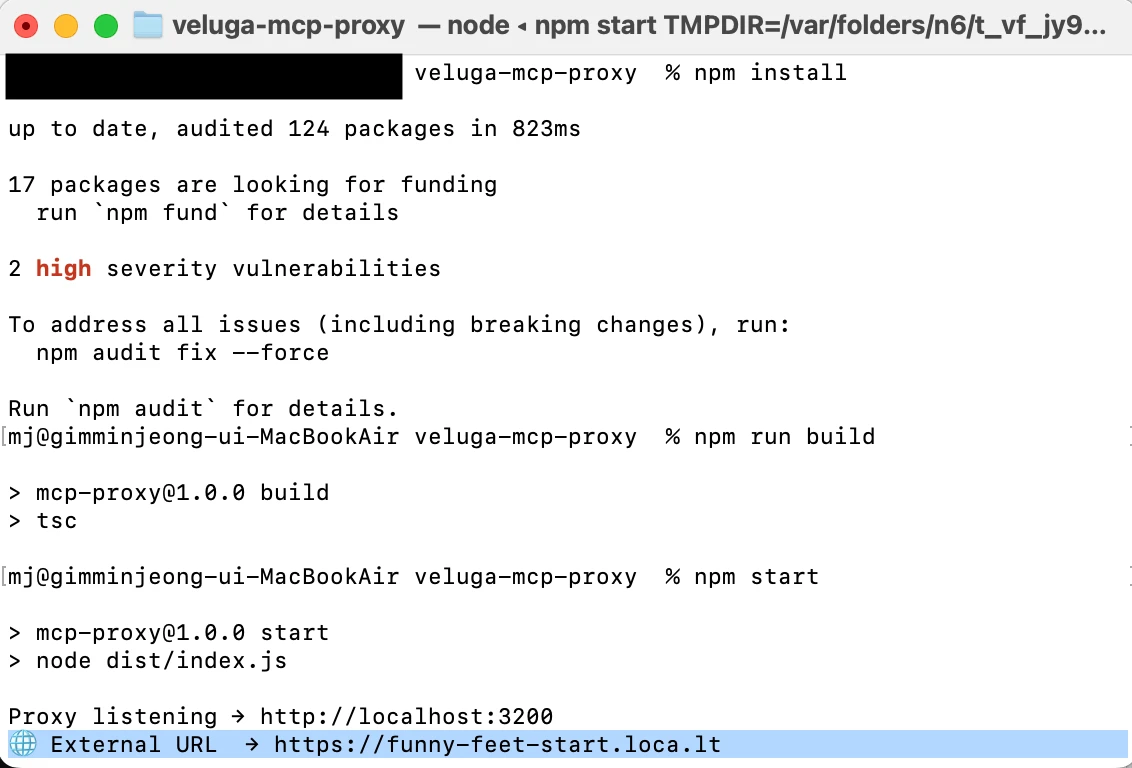Minimize the terminal using the yellow button

pyautogui.click(x=66, y=27)
